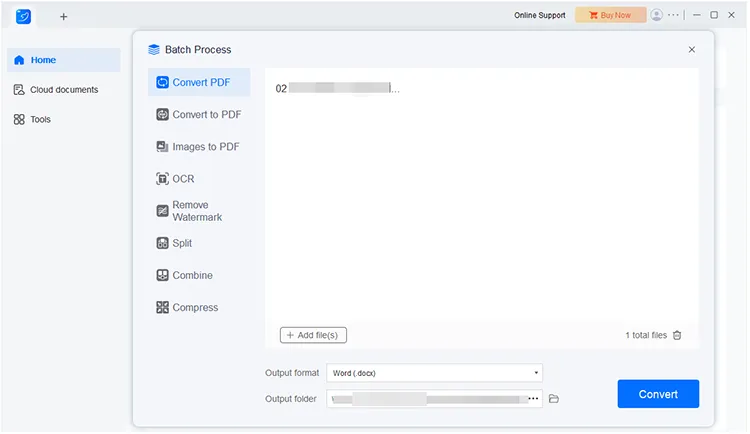Open the Output format dropdown
750x434 pixels.
point(434,373)
